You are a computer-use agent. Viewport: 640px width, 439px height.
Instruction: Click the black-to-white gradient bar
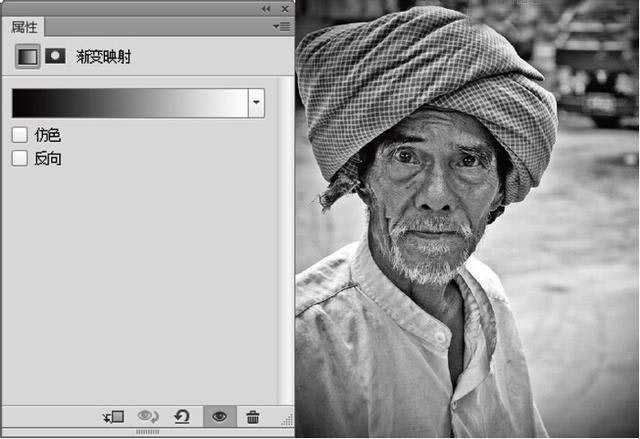pyautogui.click(x=129, y=103)
